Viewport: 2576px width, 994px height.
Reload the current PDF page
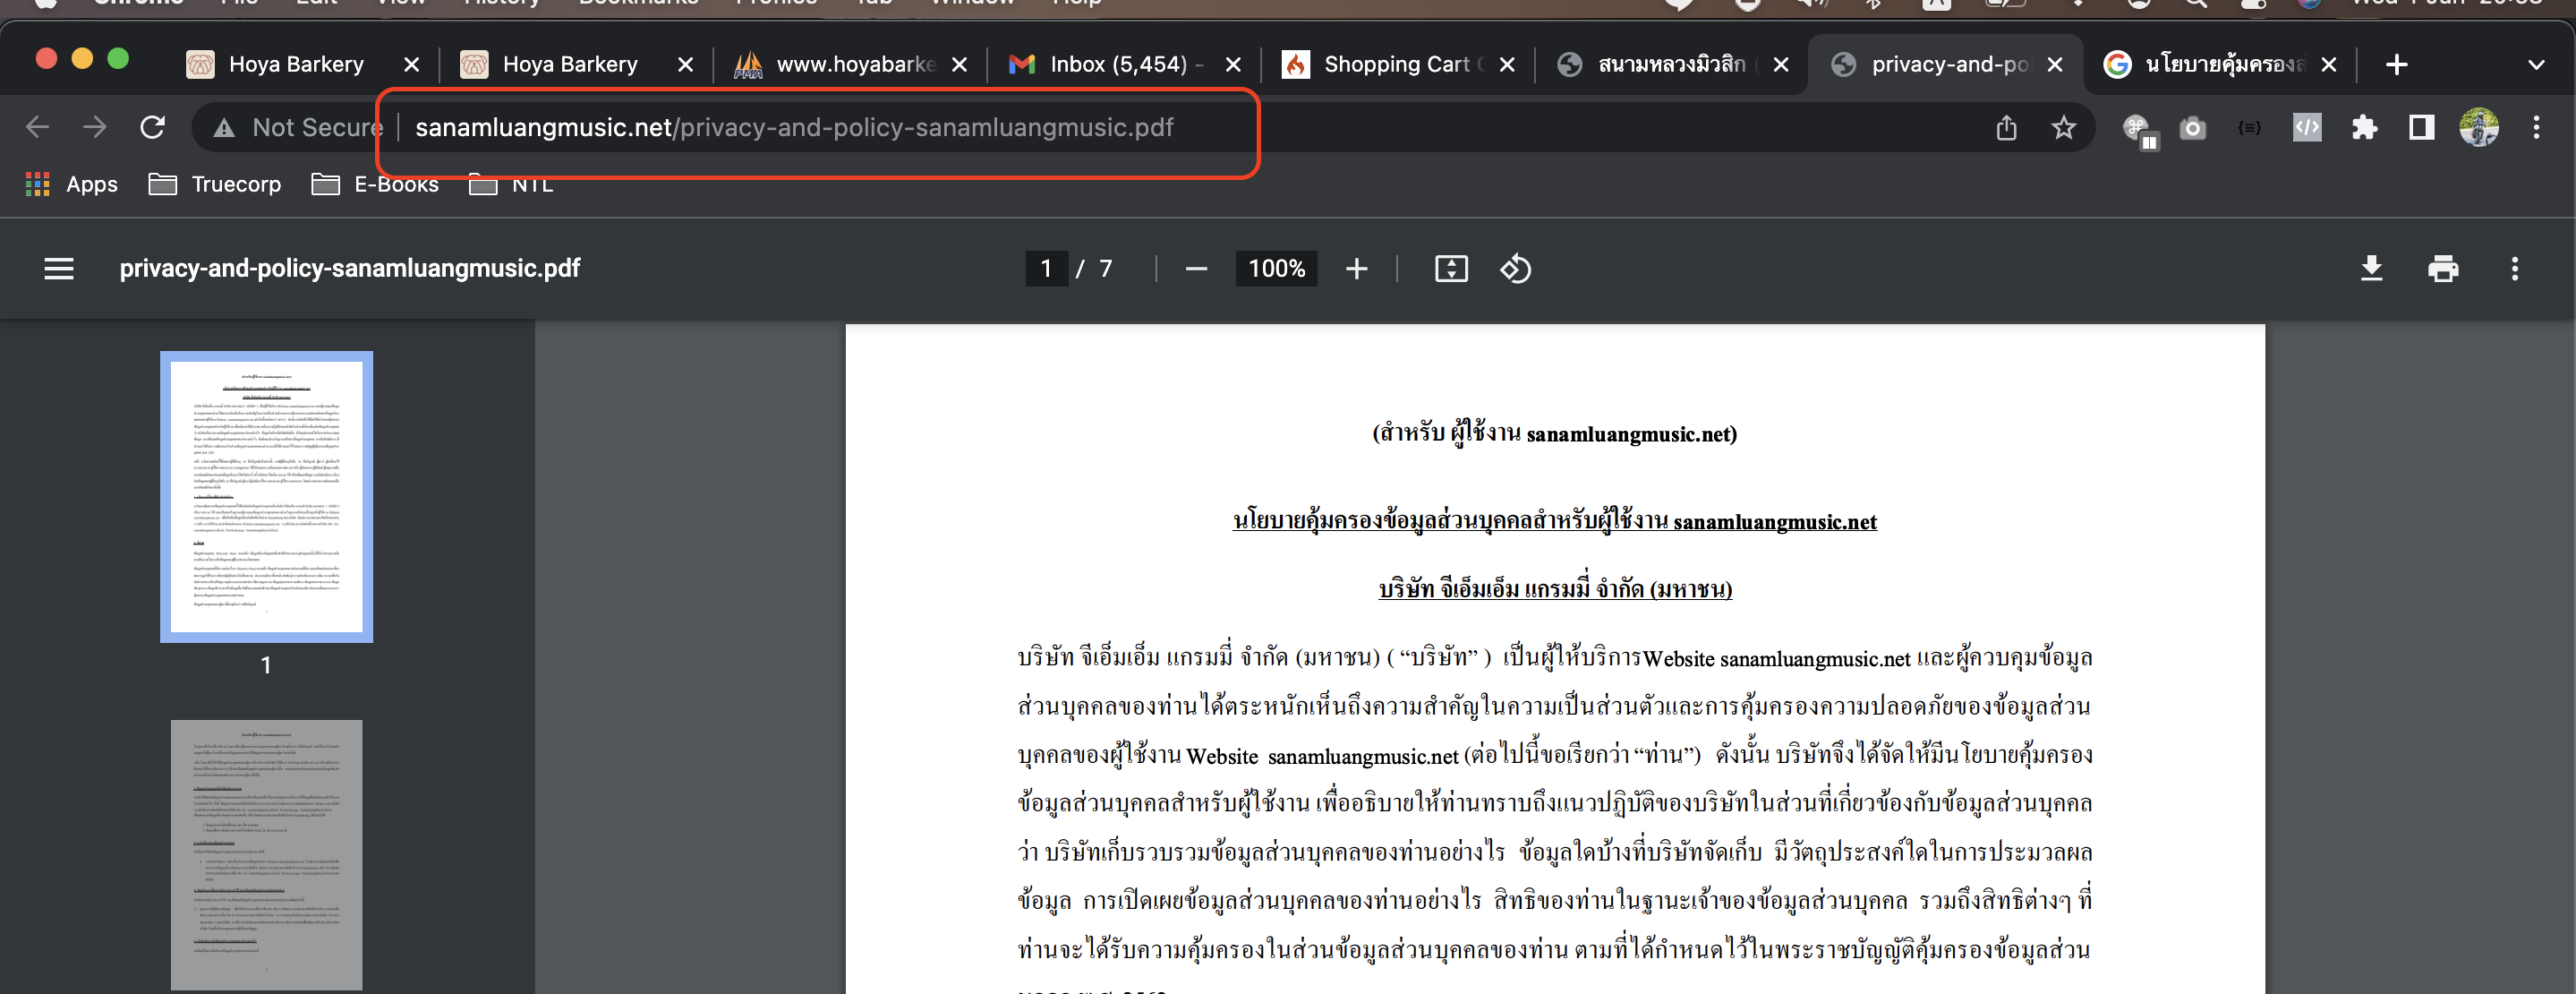coord(152,127)
